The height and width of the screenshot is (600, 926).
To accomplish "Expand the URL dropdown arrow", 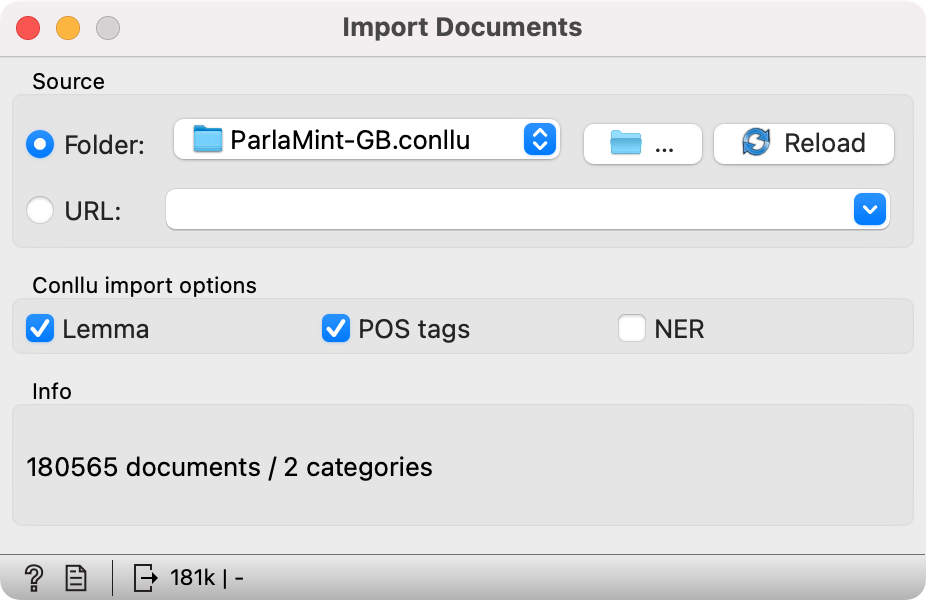I will click(869, 210).
